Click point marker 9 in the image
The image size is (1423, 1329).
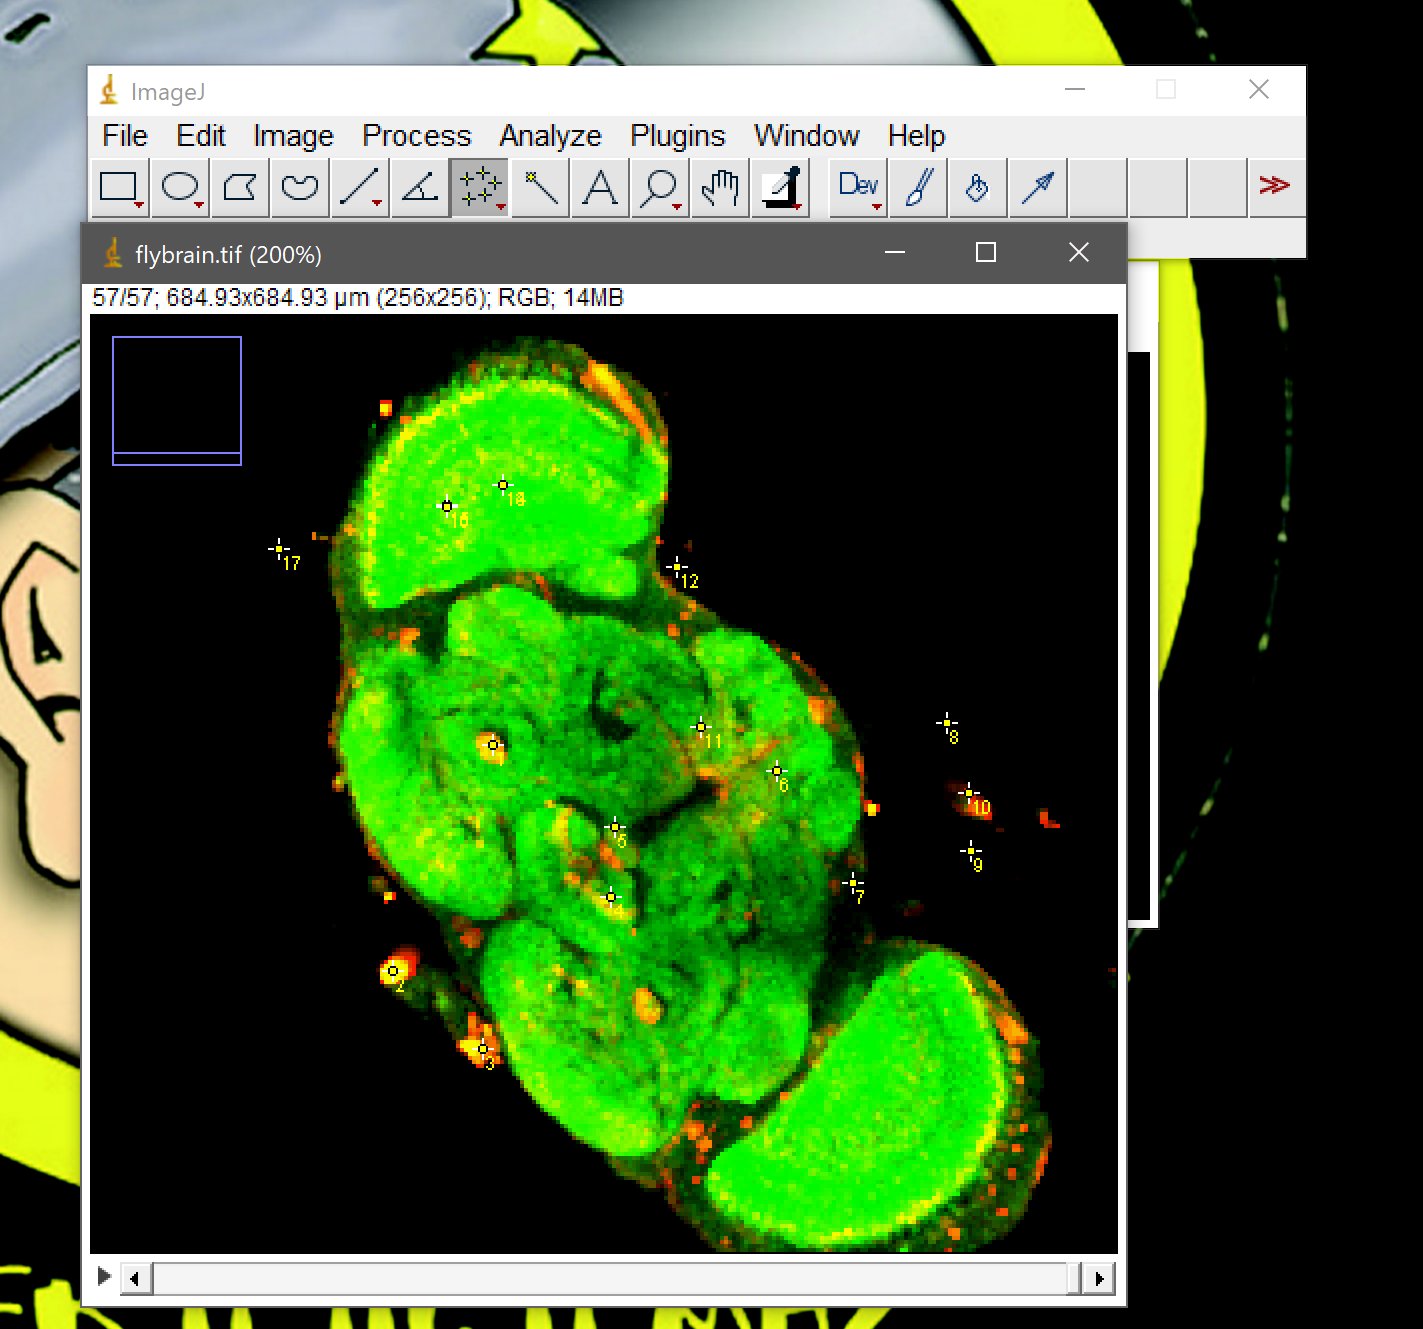971,851
